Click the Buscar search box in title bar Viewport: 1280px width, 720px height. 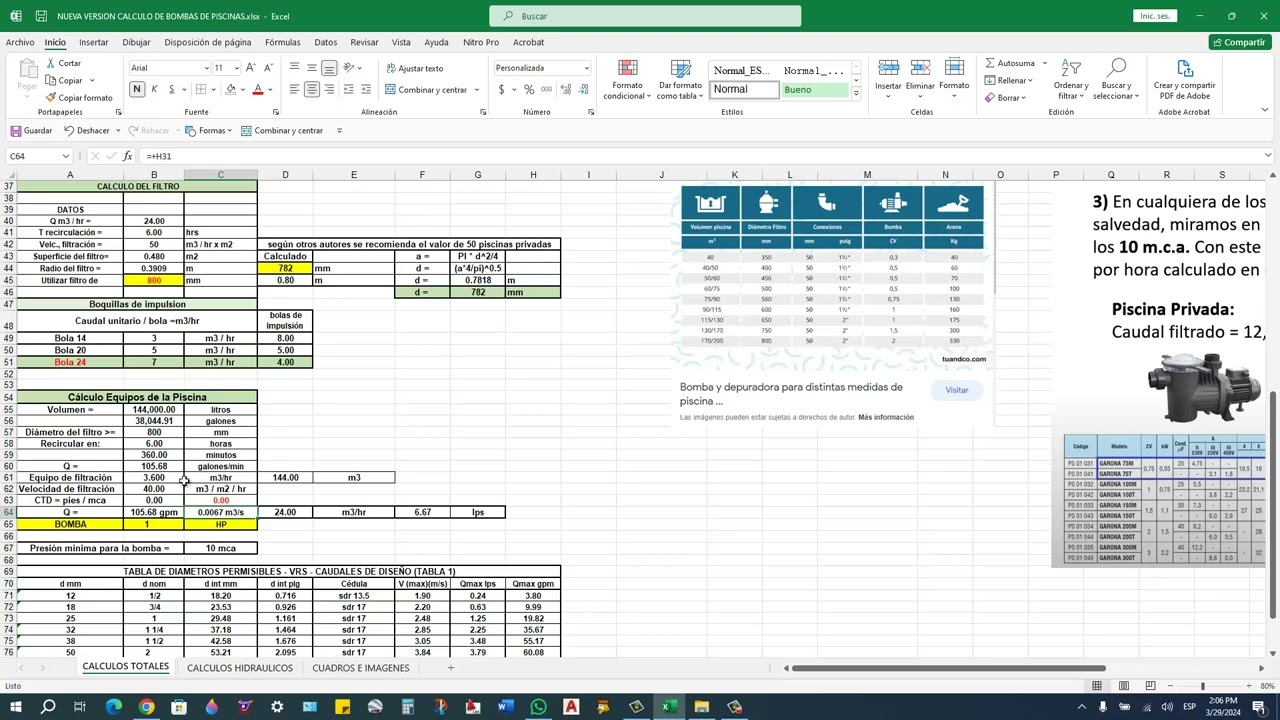coord(645,16)
